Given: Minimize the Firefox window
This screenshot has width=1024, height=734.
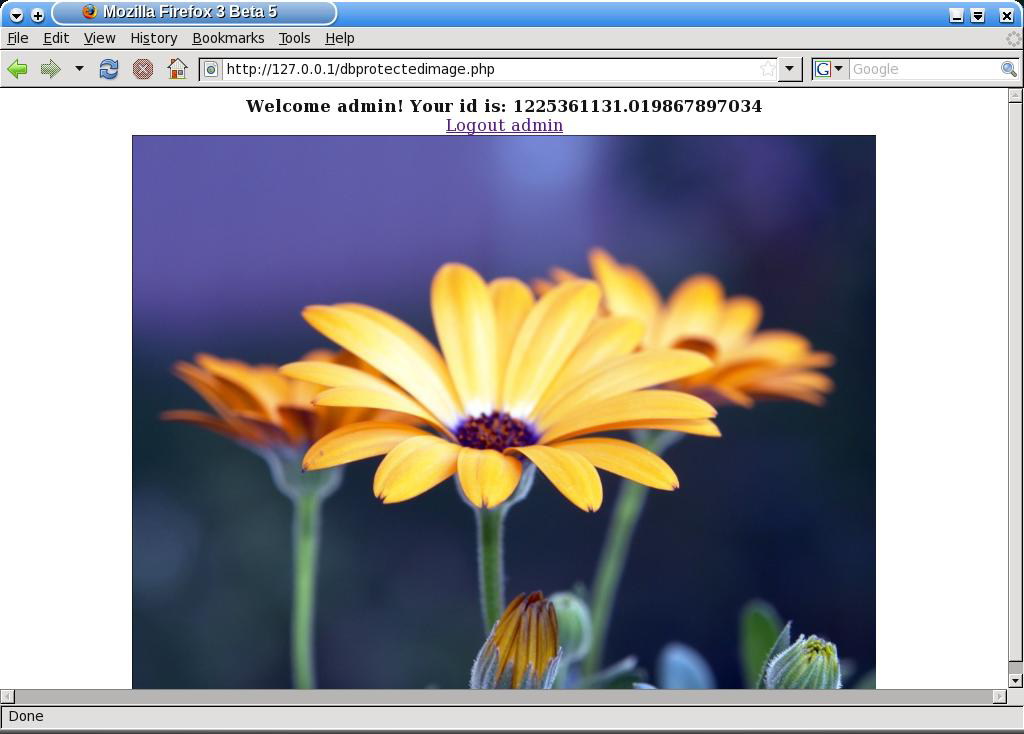Looking at the screenshot, I should (x=956, y=16).
